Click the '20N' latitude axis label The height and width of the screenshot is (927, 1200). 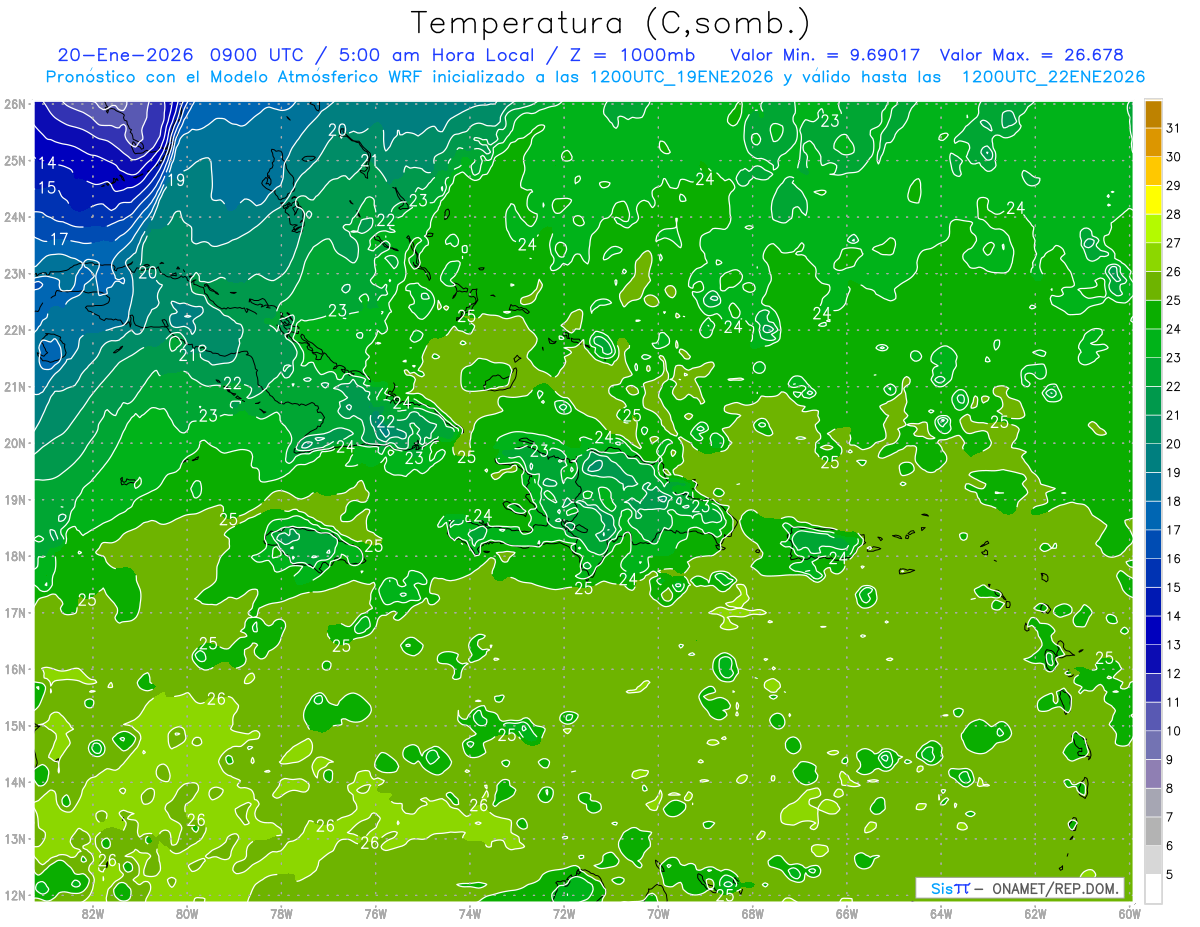15,443
